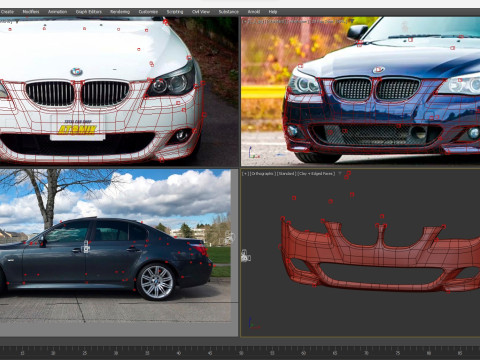Jump to frame 70 on the timeline

(x=366, y=353)
